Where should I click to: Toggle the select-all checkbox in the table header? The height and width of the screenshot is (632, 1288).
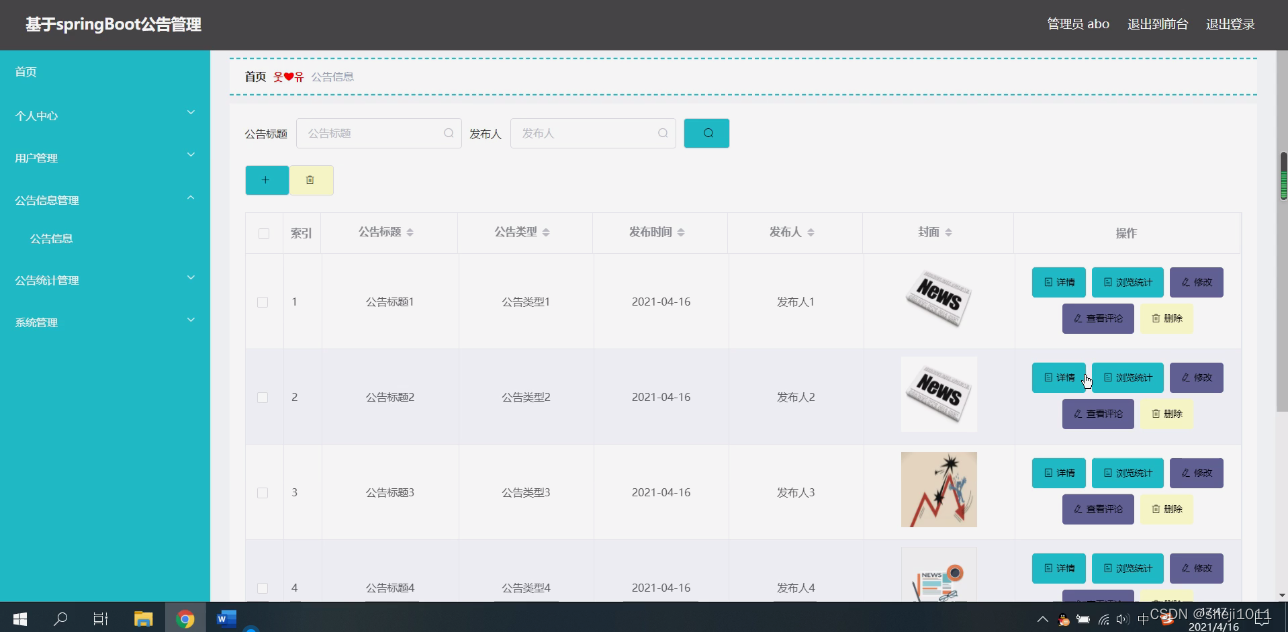click(x=262, y=231)
